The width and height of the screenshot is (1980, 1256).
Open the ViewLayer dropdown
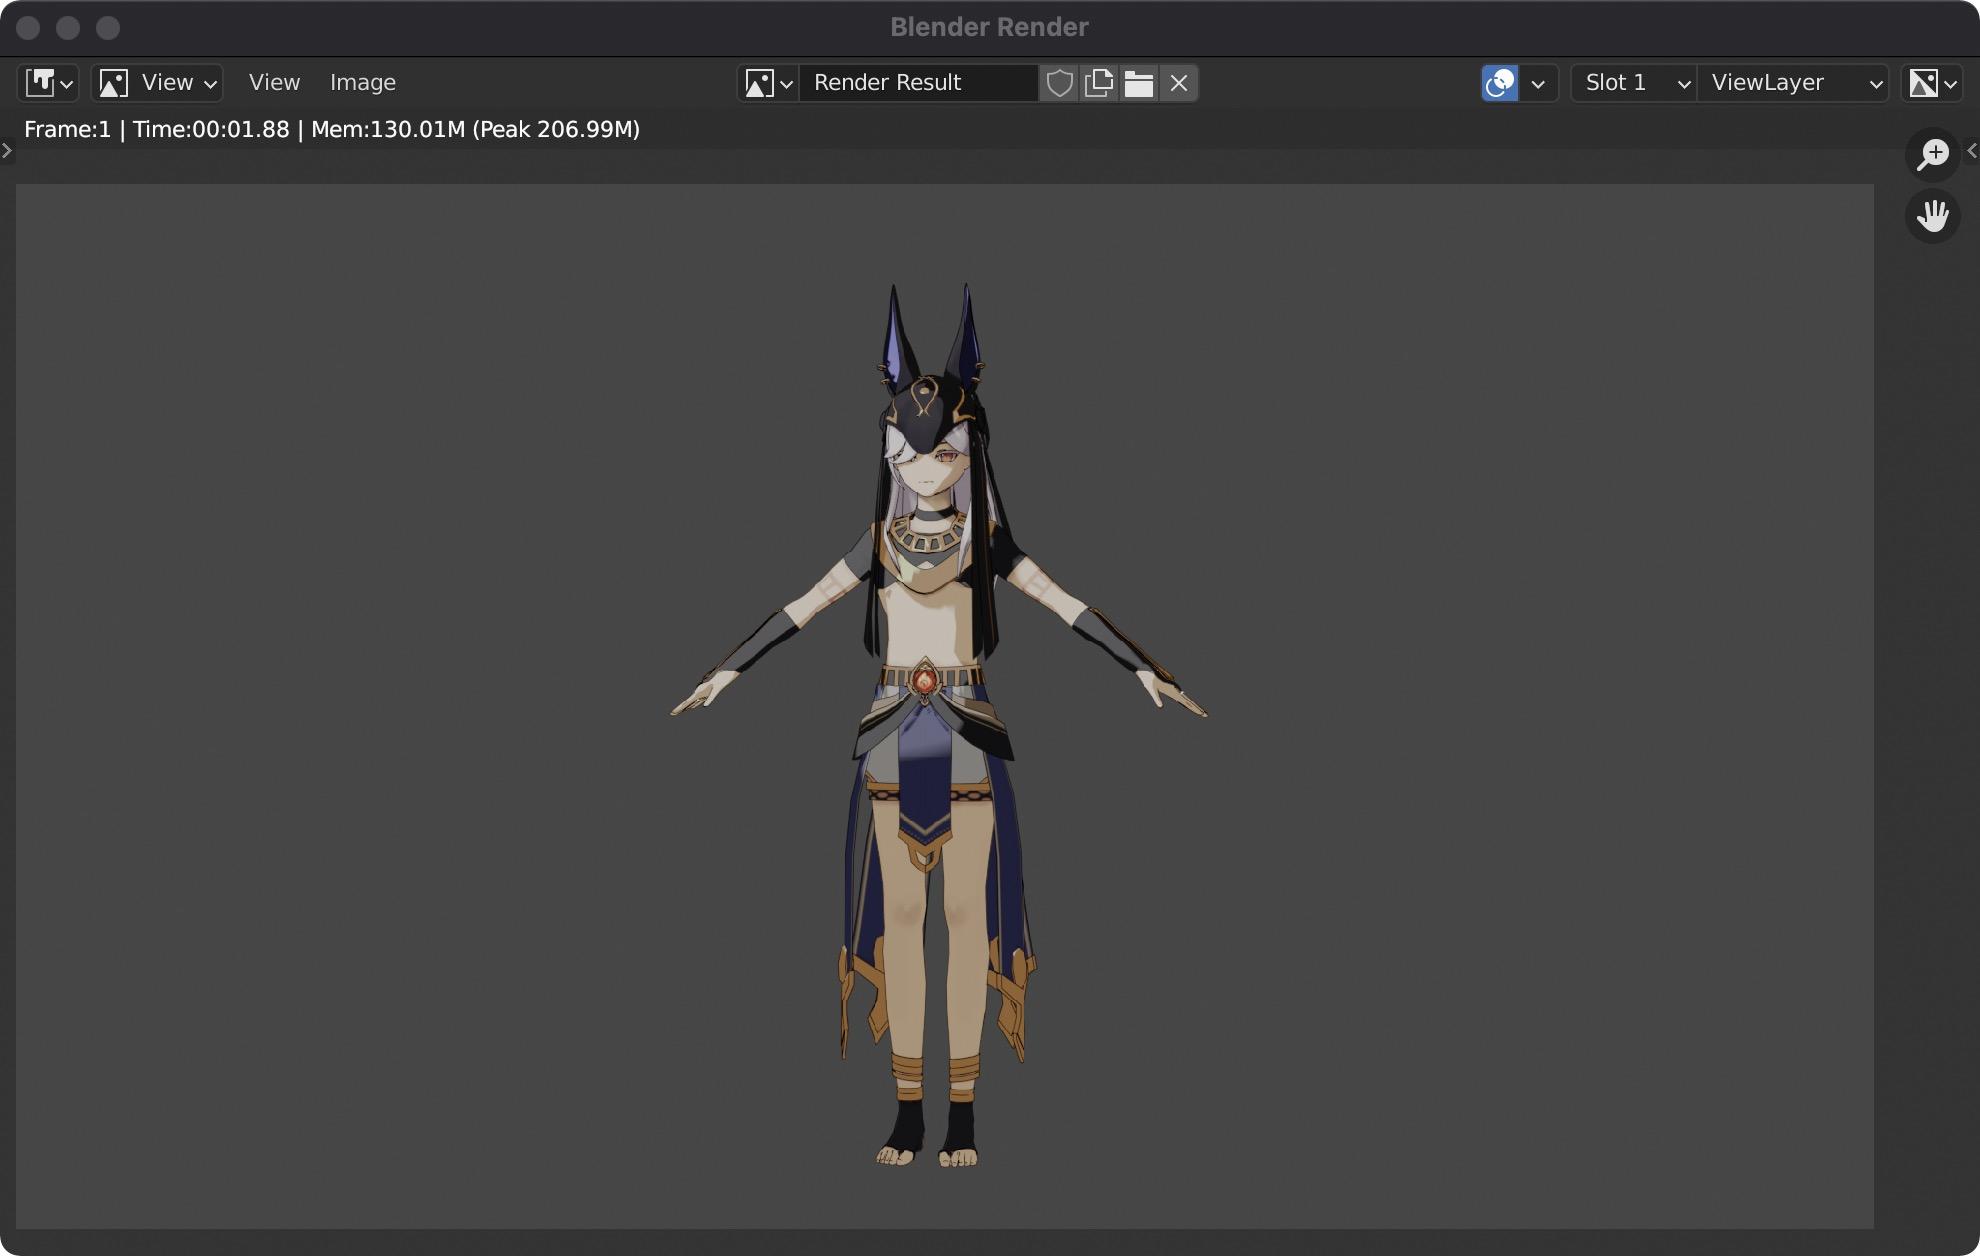pyautogui.click(x=1794, y=83)
